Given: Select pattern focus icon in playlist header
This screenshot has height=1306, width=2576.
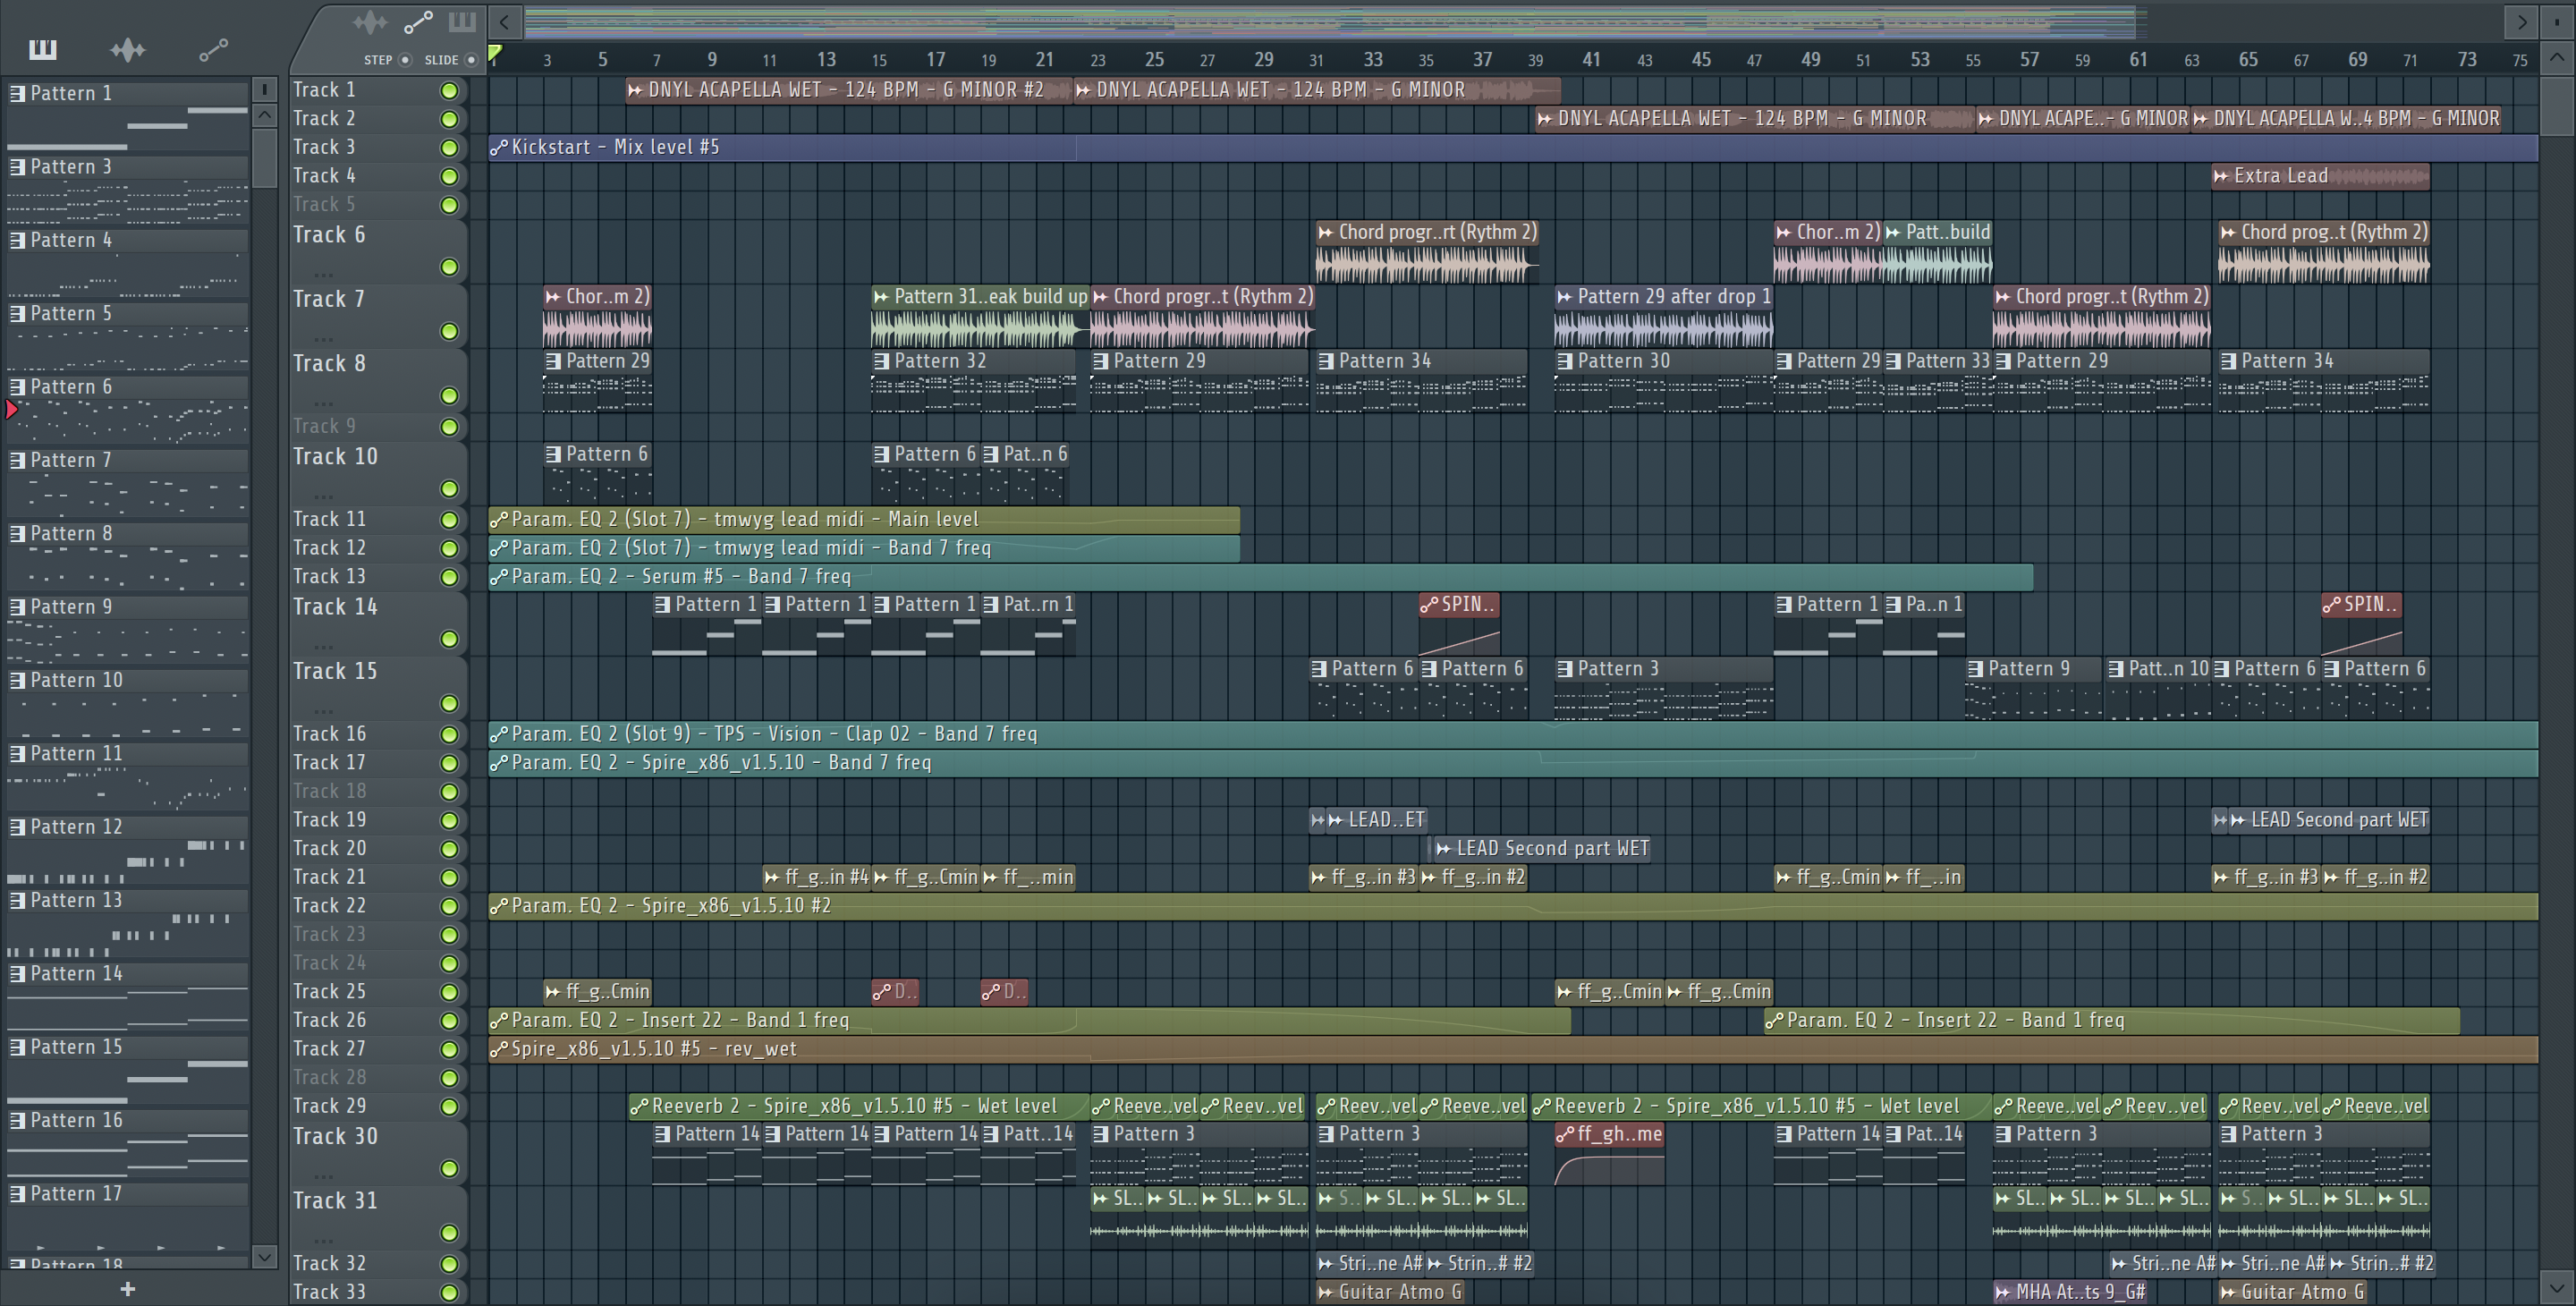Looking at the screenshot, I should [462, 21].
